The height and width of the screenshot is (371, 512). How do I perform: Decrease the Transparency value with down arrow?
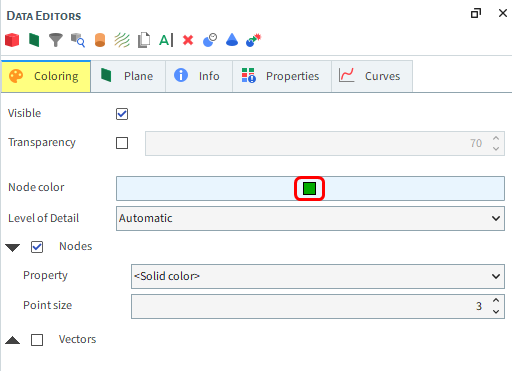(x=496, y=149)
